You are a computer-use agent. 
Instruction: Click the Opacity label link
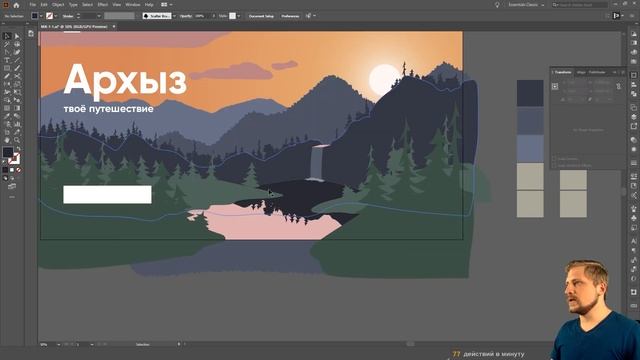click(x=186, y=16)
